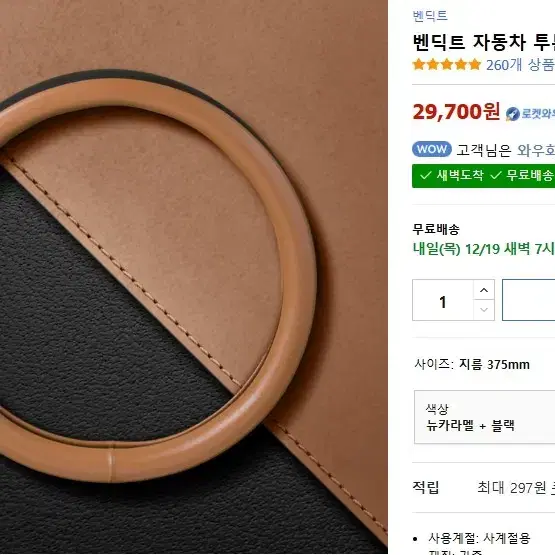Open the 벤딕트 brand link

(430, 16)
